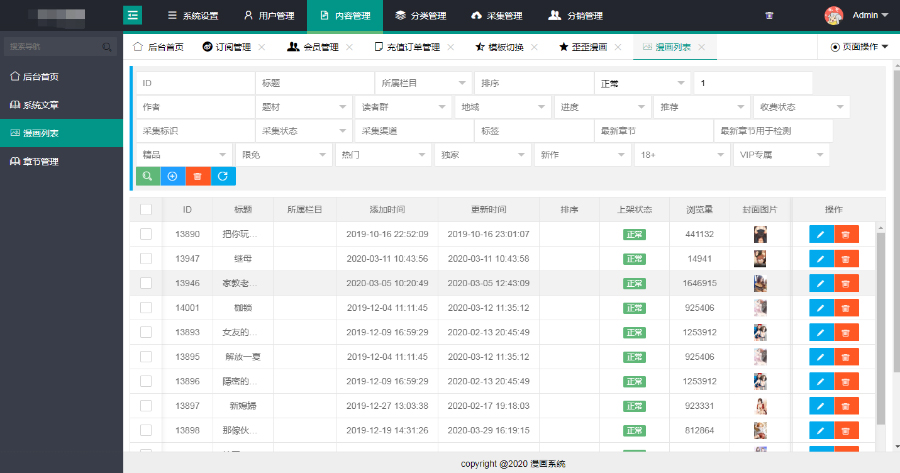This screenshot has width=900, height=473.
Task: Toggle the sidebar collapse icon in top bar
Action: [132, 15]
